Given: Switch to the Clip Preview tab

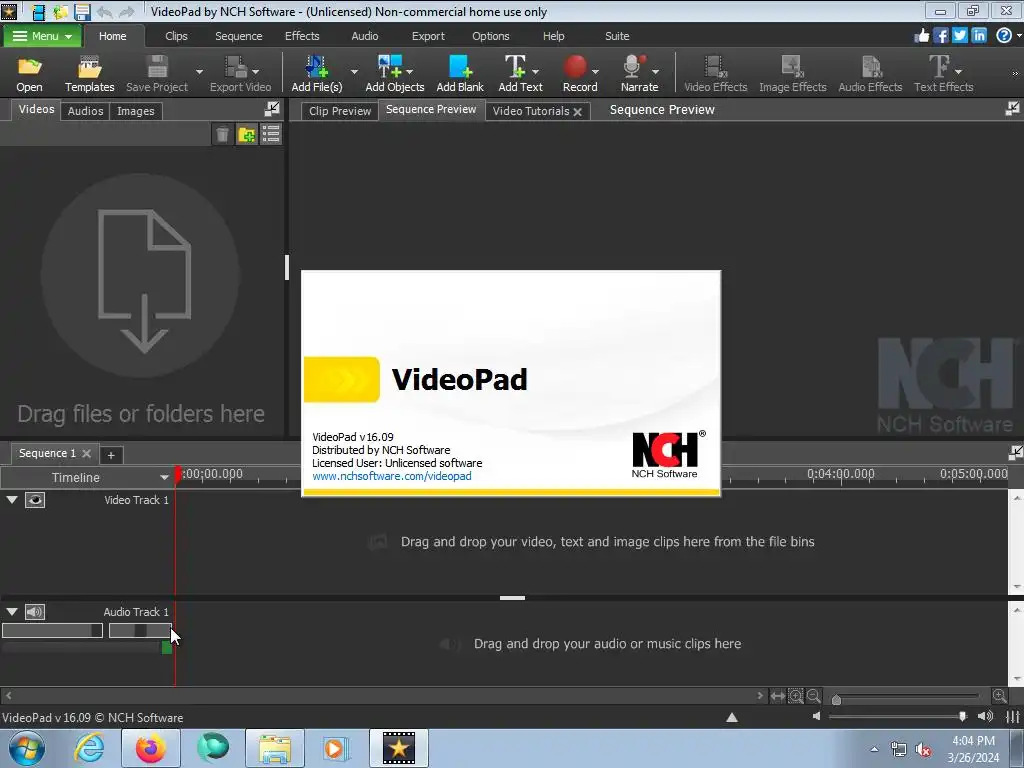Looking at the screenshot, I should coord(340,111).
